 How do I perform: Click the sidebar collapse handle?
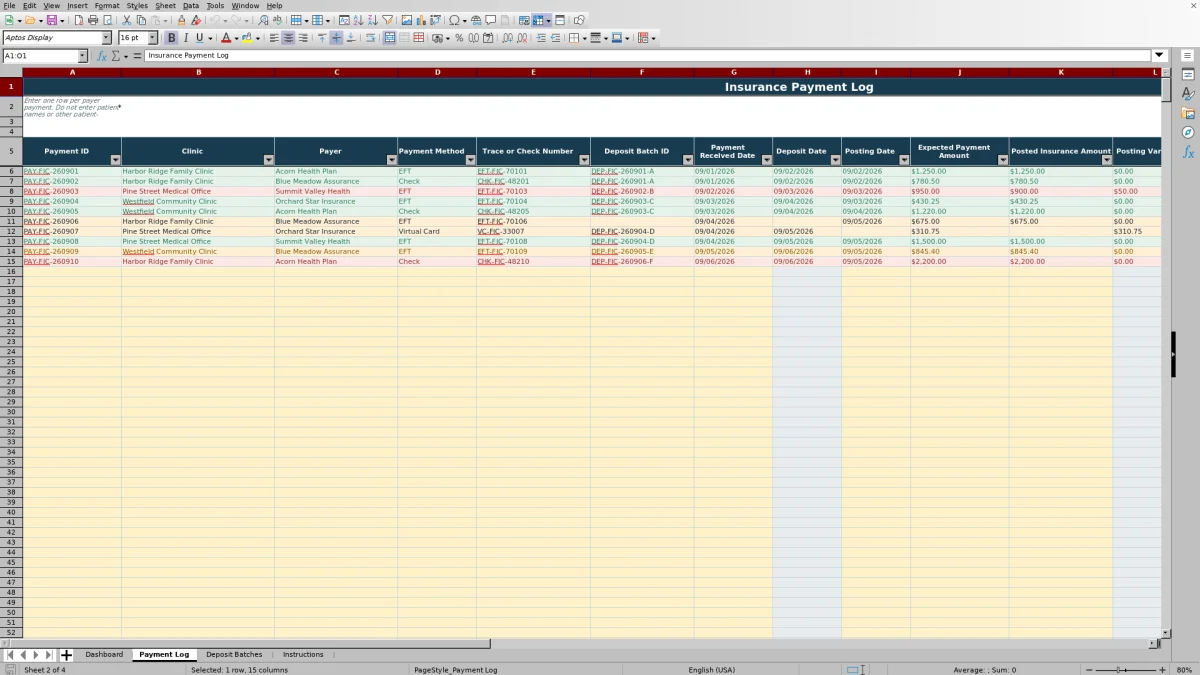1174,354
